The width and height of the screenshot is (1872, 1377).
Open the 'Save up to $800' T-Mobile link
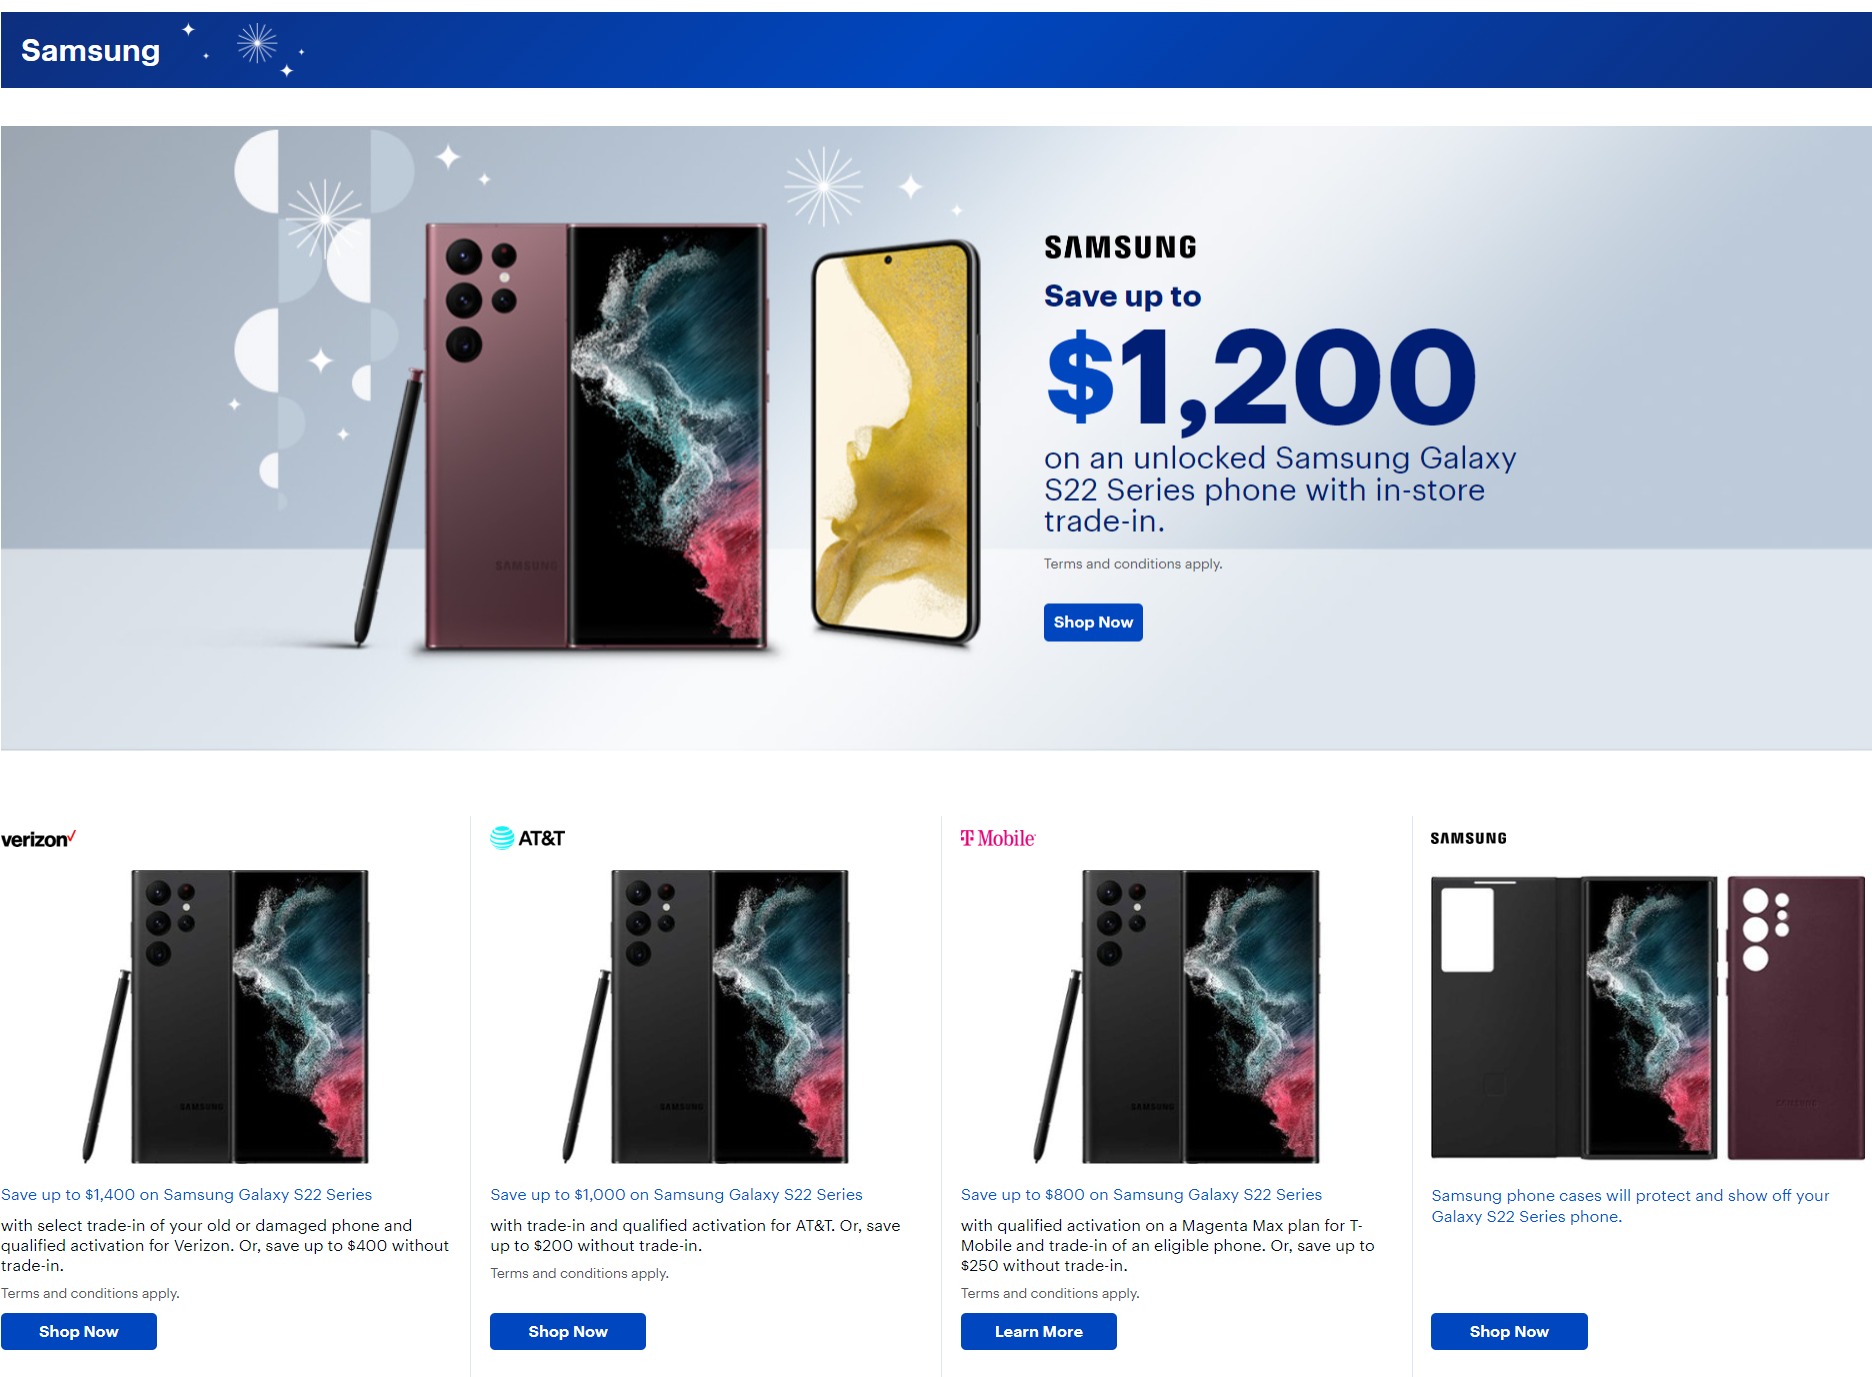[x=1141, y=1194]
